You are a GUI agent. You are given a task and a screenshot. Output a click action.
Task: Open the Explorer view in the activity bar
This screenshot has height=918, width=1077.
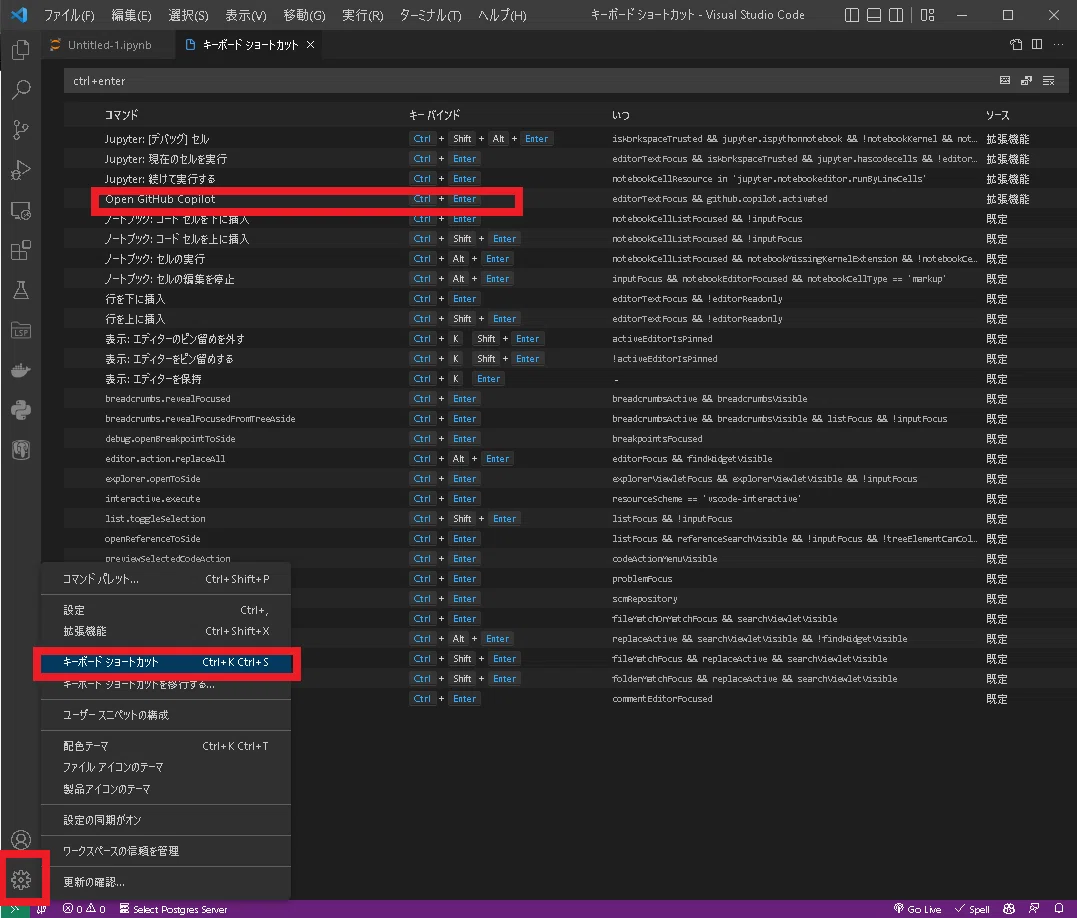(21, 49)
